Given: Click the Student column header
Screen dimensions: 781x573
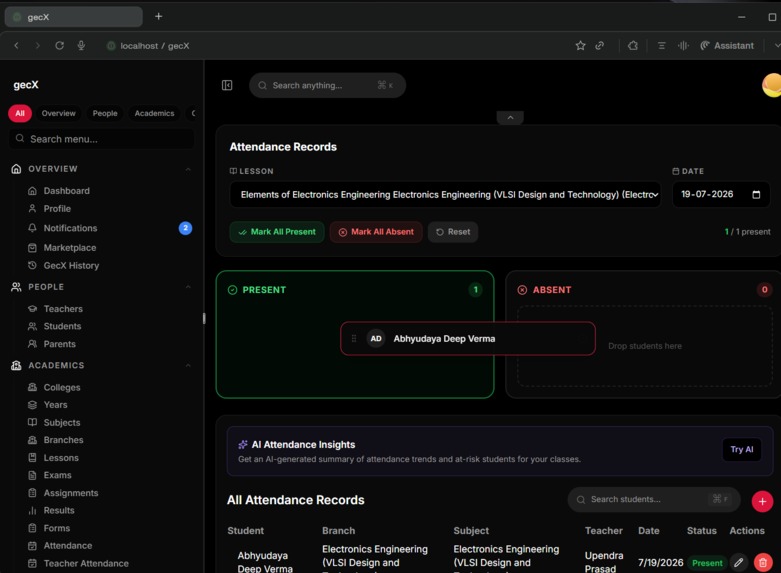Looking at the screenshot, I should point(246,531).
